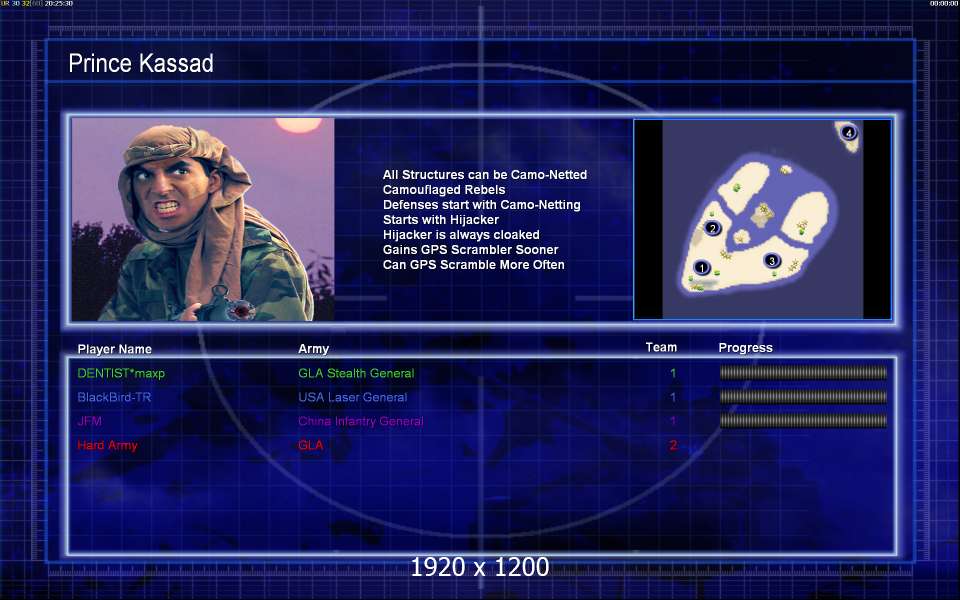Click the red GLA army entry

click(310, 445)
